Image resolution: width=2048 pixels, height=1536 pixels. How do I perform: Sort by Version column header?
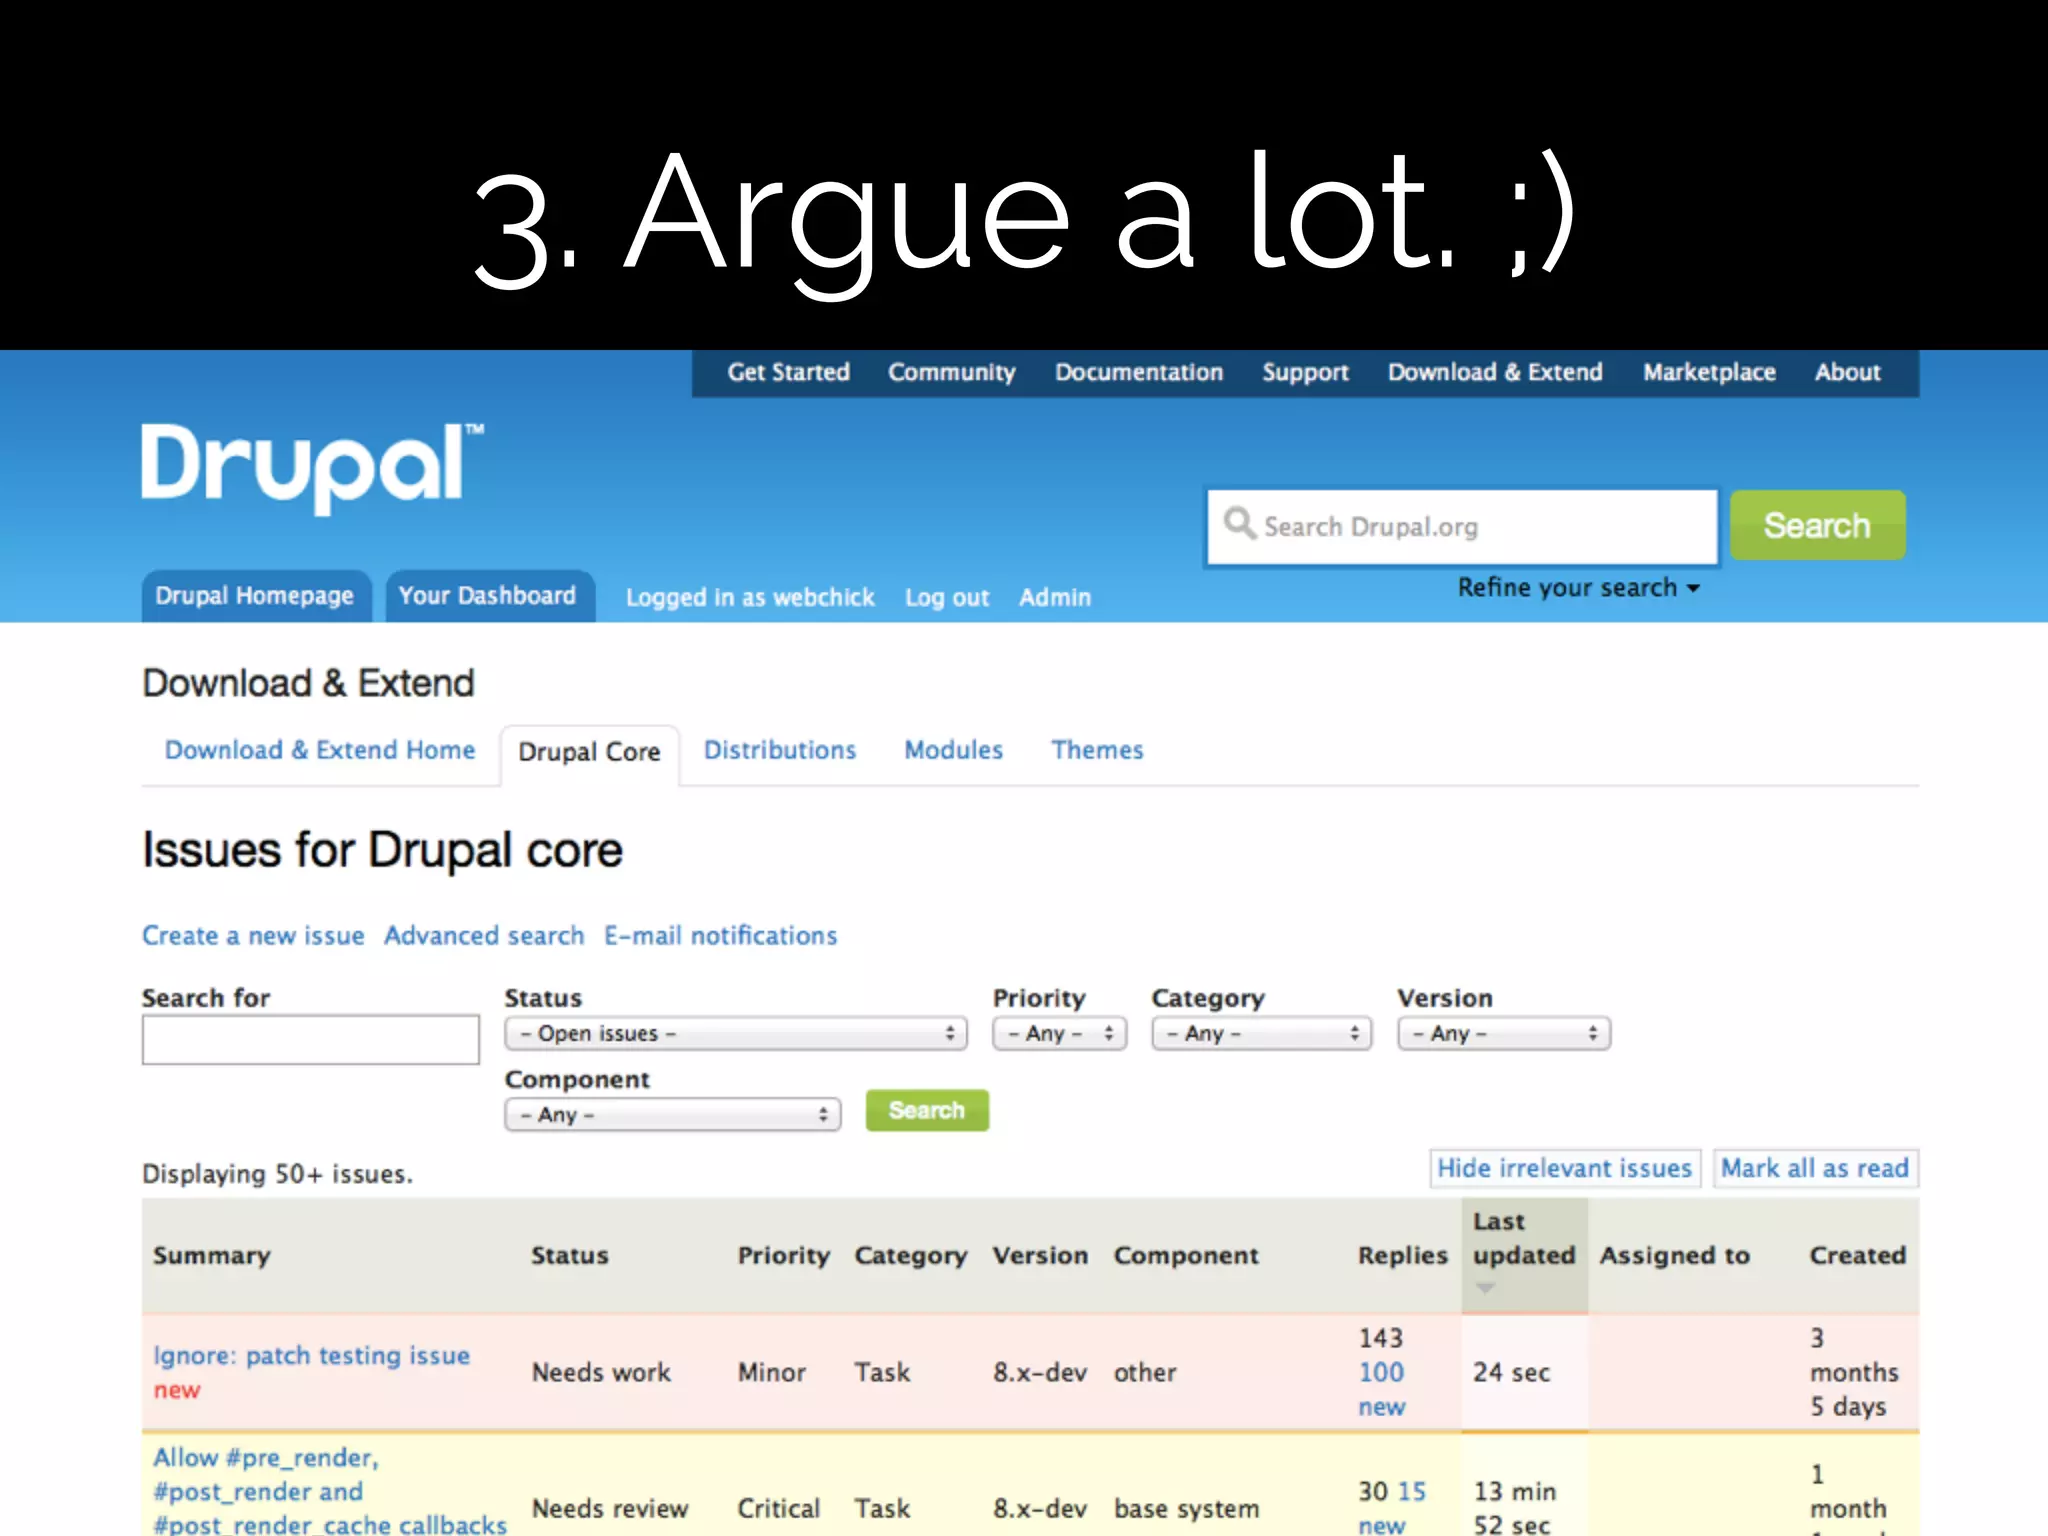[x=1040, y=1256]
